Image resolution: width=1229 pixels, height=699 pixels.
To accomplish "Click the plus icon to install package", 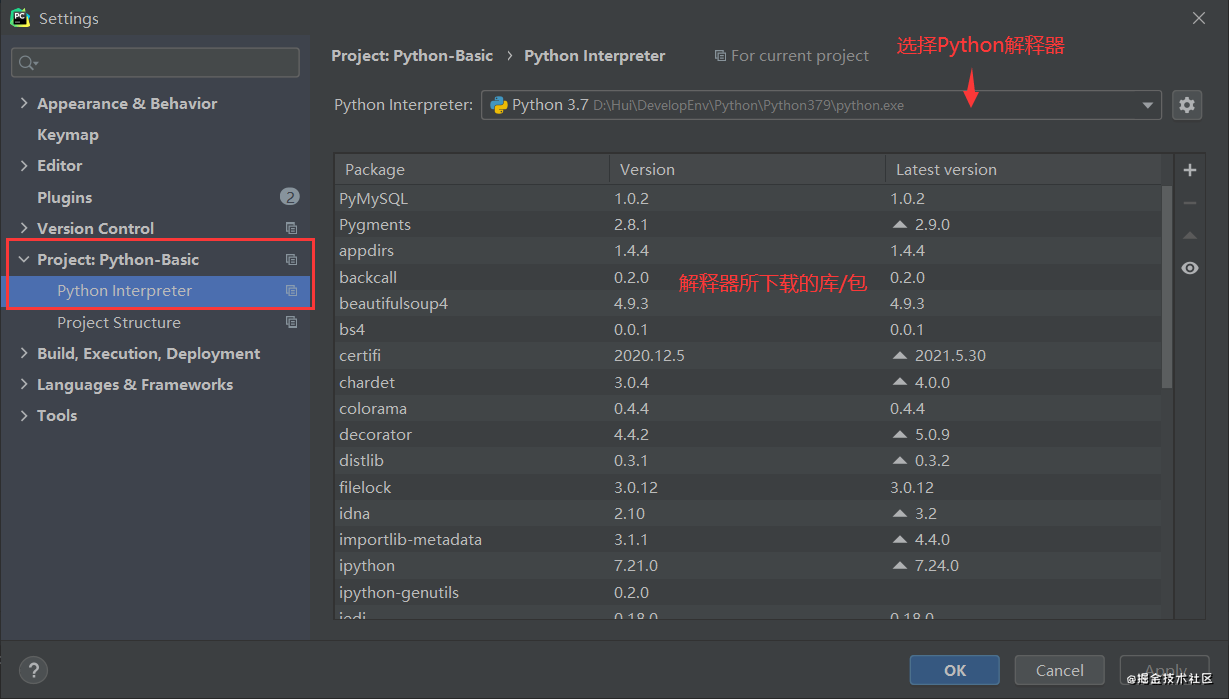I will click(1190, 170).
